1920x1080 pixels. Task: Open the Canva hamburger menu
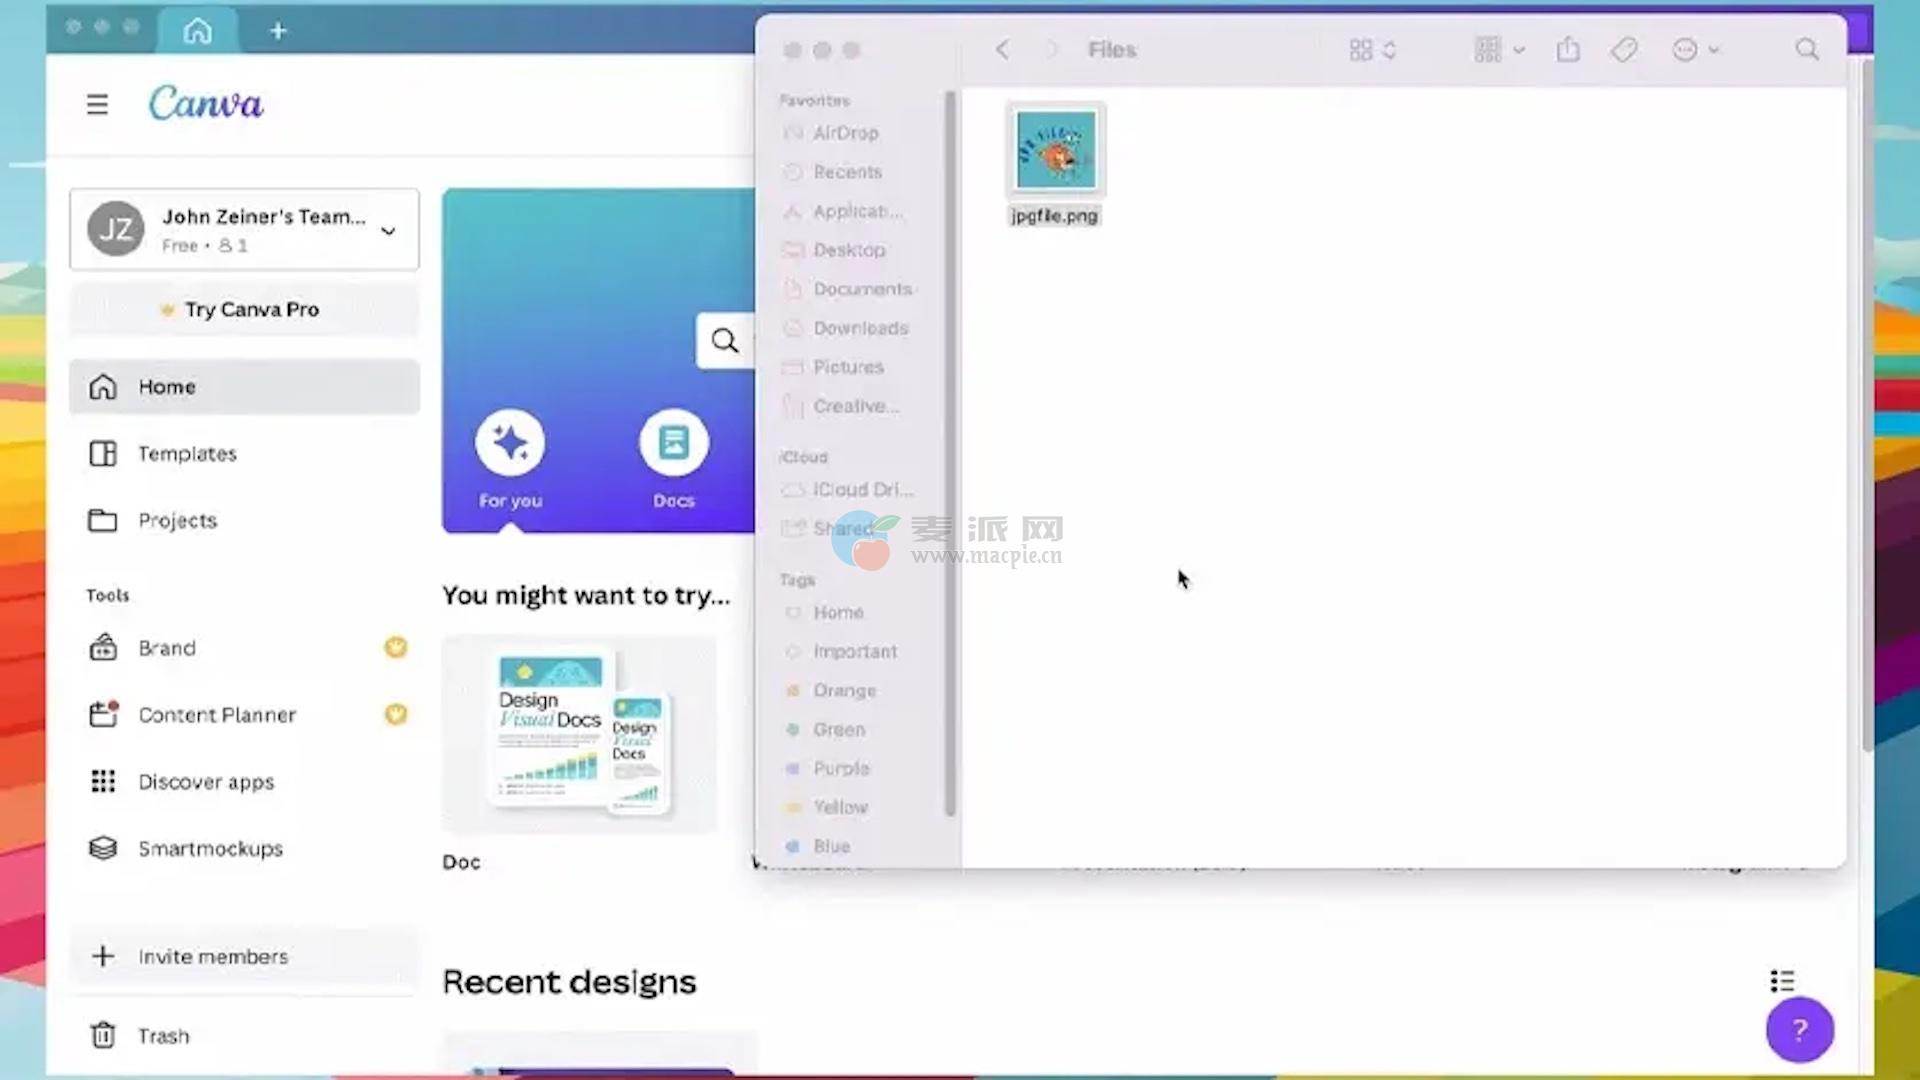coord(97,104)
